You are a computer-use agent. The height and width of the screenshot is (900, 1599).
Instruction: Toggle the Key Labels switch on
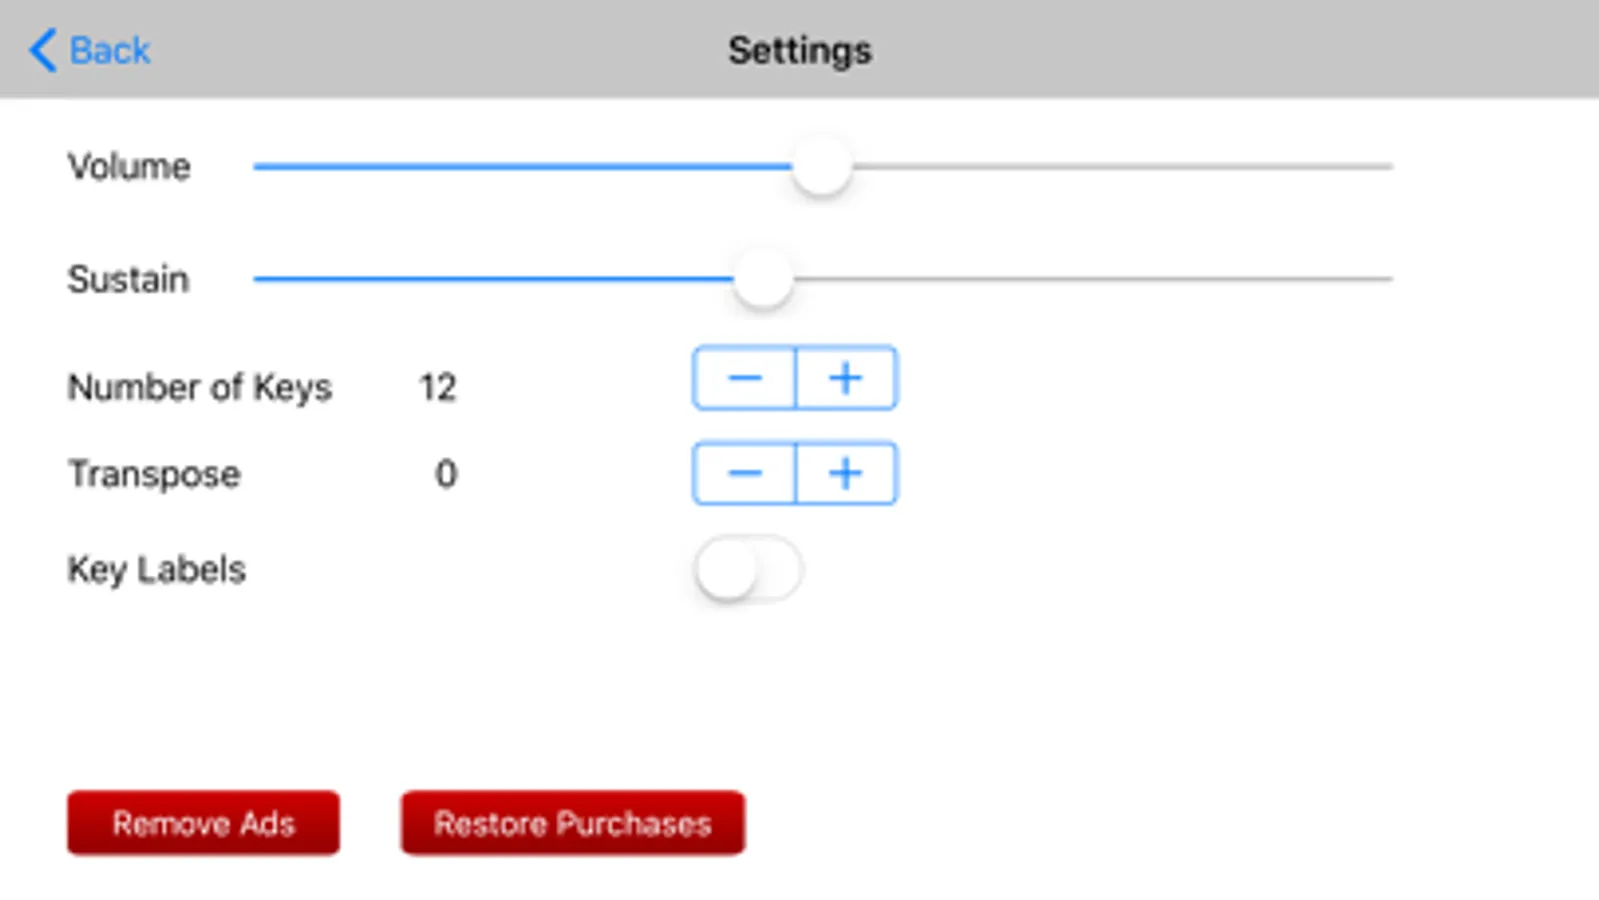[x=748, y=570]
